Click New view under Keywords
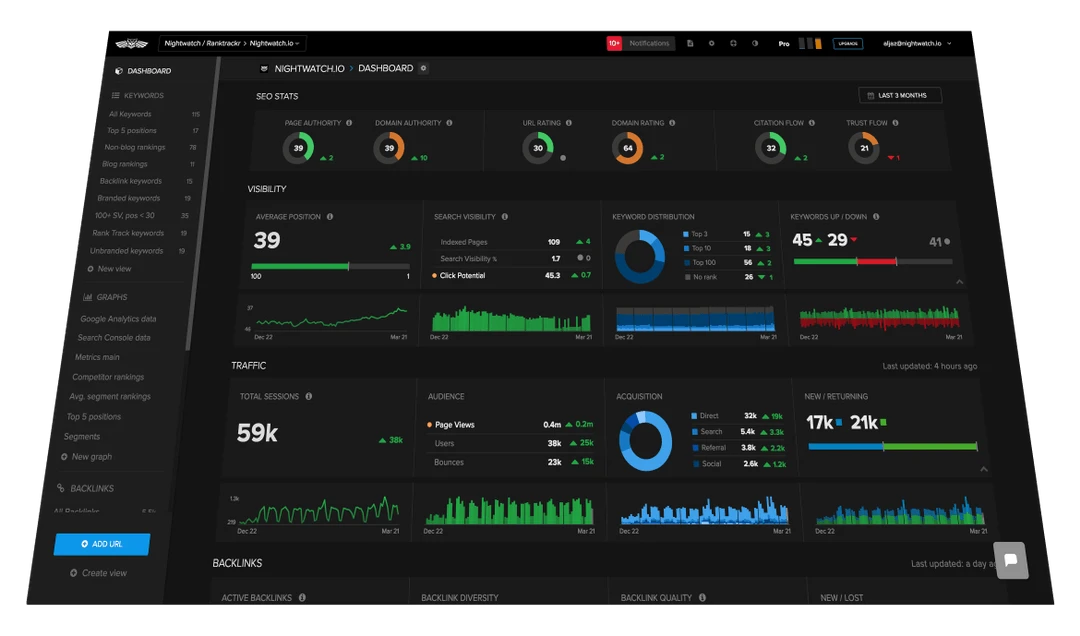1080x636 pixels. pyautogui.click(x=109, y=269)
